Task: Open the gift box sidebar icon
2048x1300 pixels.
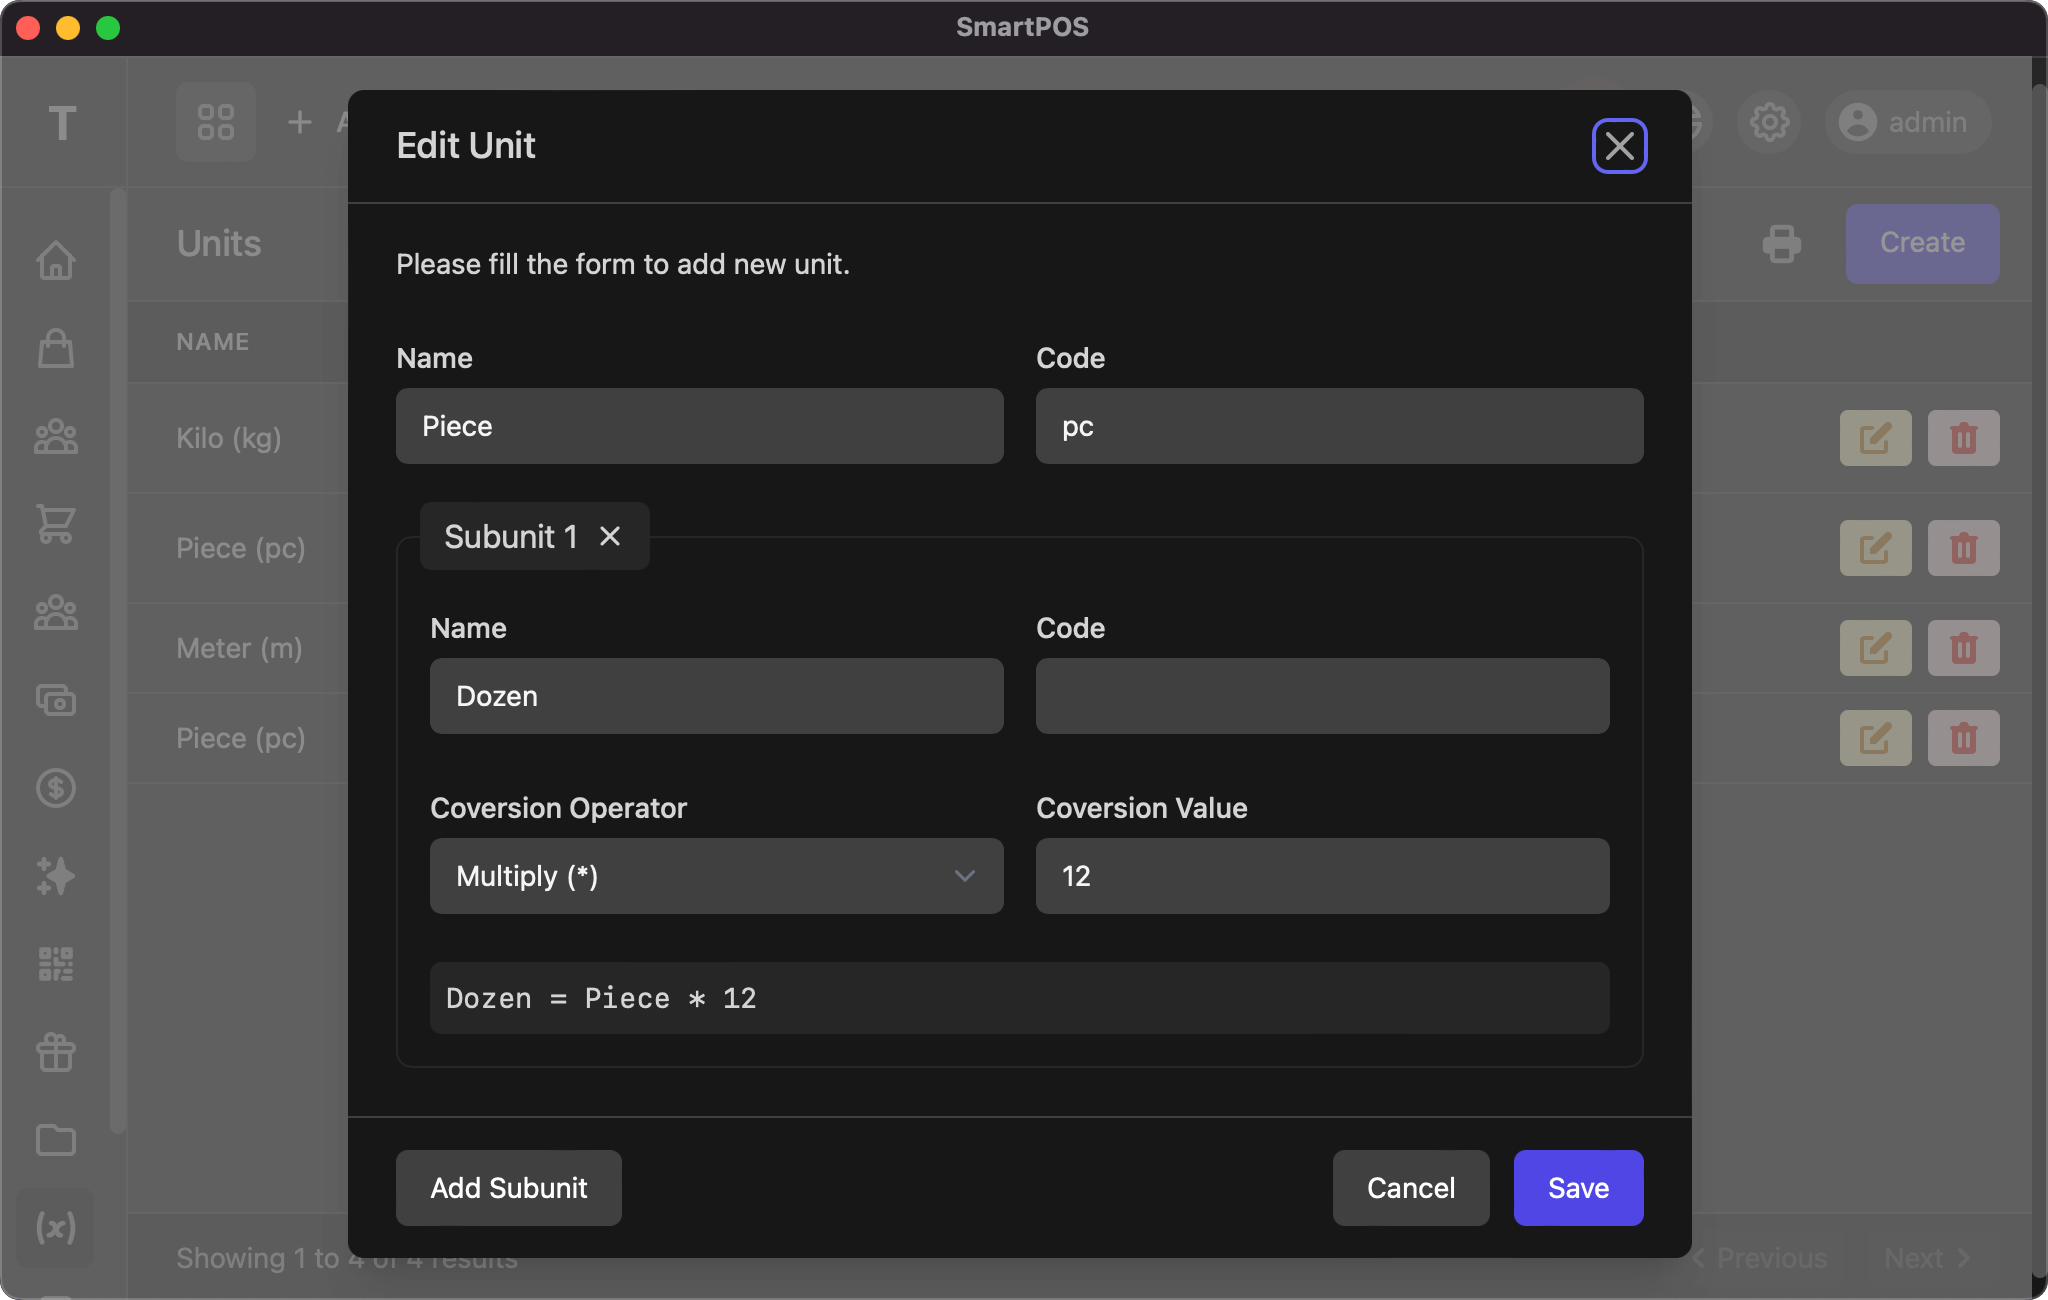Action: point(56,1052)
